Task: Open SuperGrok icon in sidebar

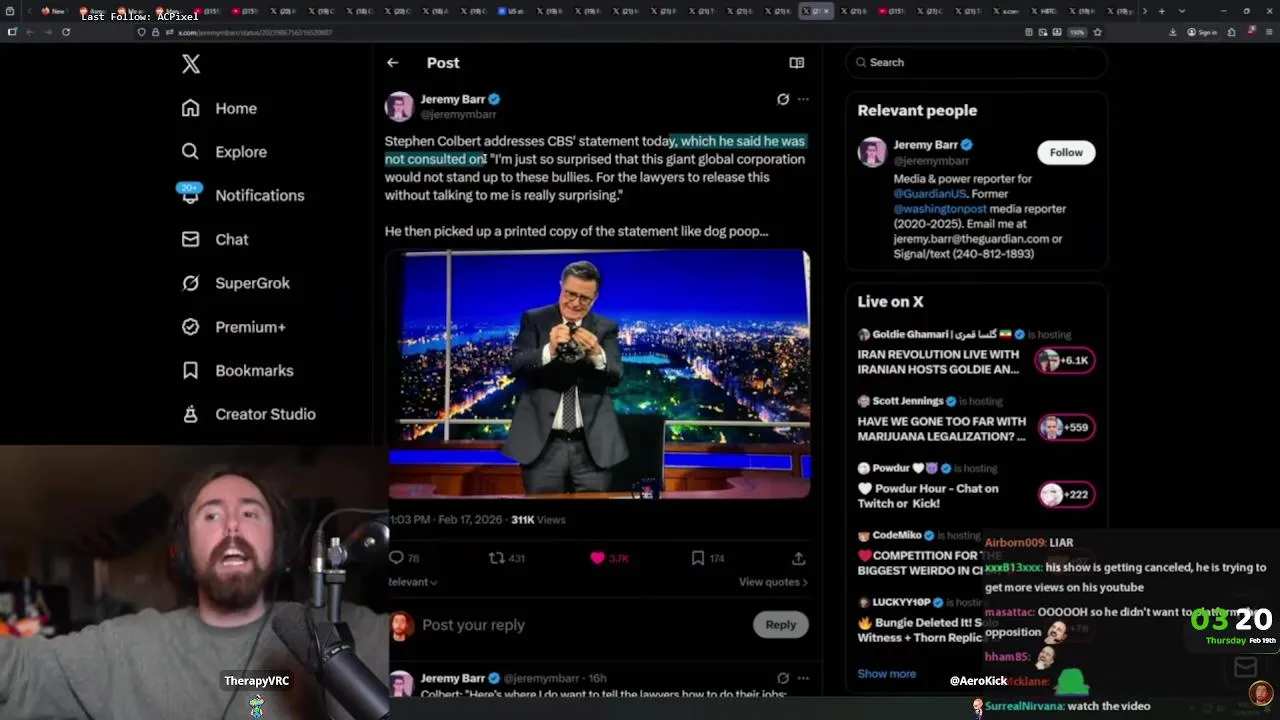Action: click(190, 283)
